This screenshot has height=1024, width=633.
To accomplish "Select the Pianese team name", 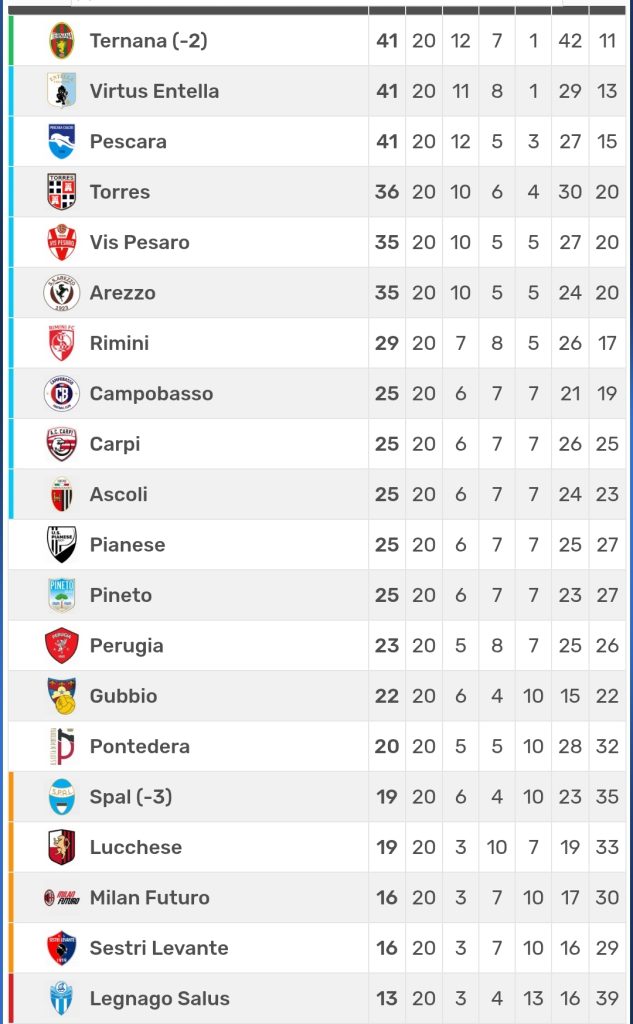I will (x=127, y=545).
